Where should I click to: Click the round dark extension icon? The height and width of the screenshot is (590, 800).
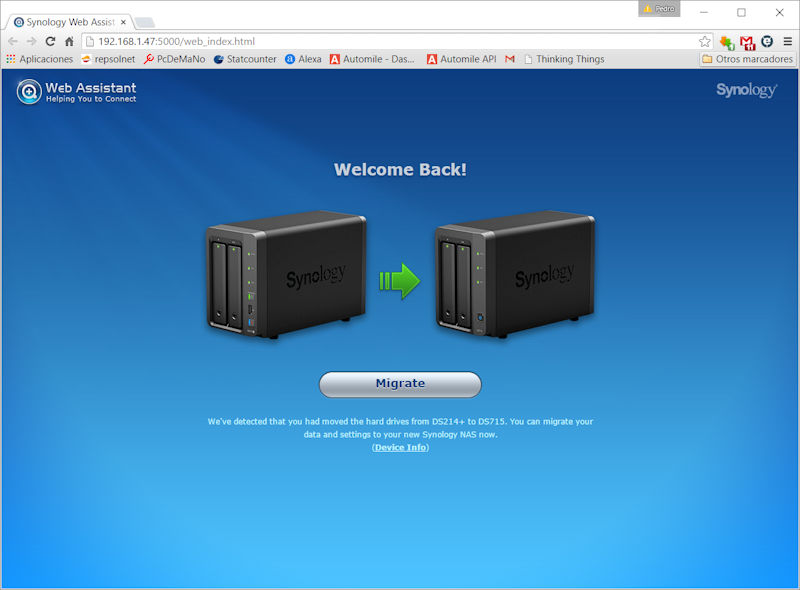(767, 41)
